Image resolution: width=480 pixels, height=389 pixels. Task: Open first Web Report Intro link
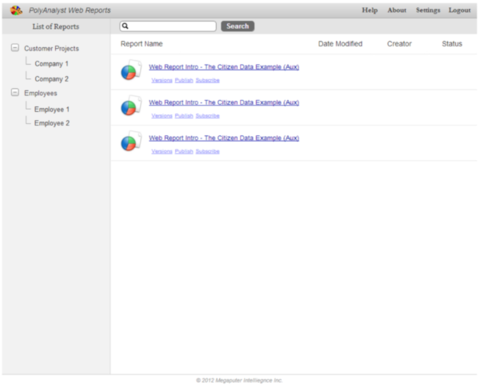(224, 67)
